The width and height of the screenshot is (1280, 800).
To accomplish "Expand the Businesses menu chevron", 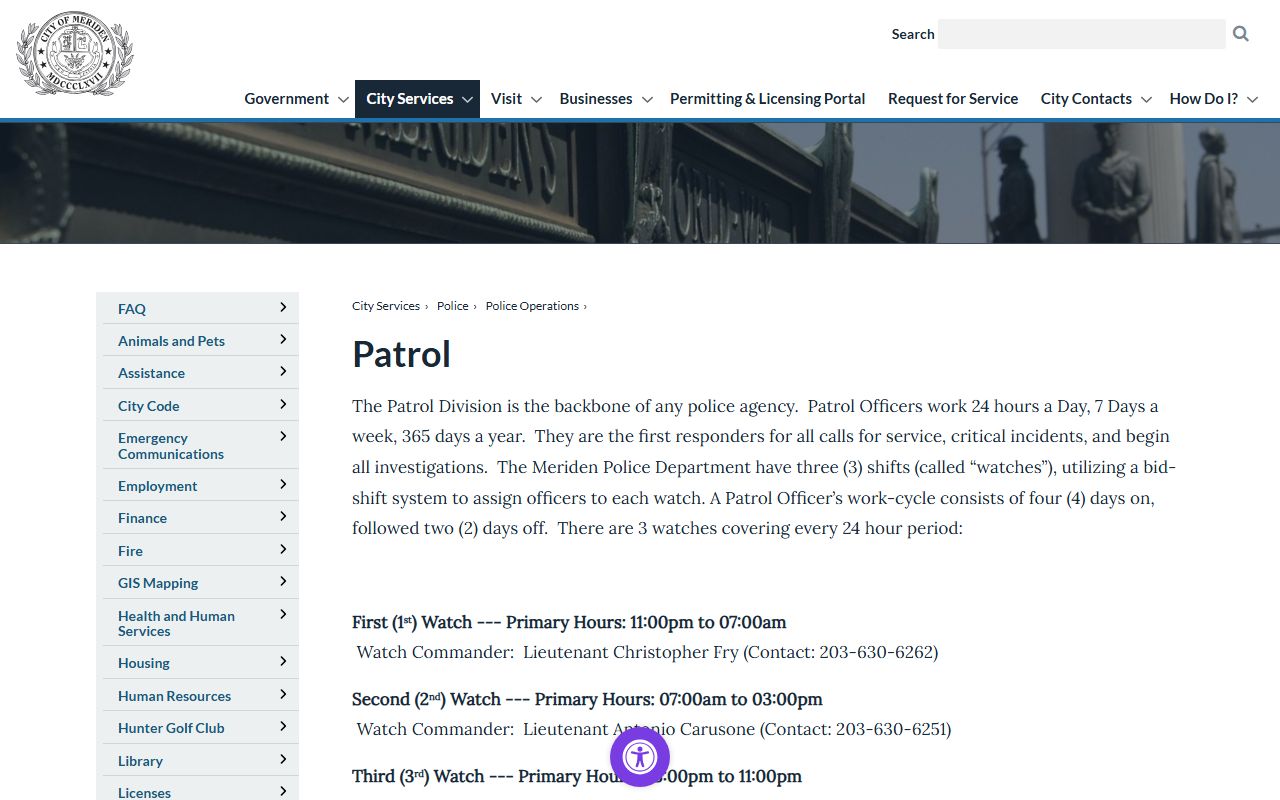I will point(647,99).
